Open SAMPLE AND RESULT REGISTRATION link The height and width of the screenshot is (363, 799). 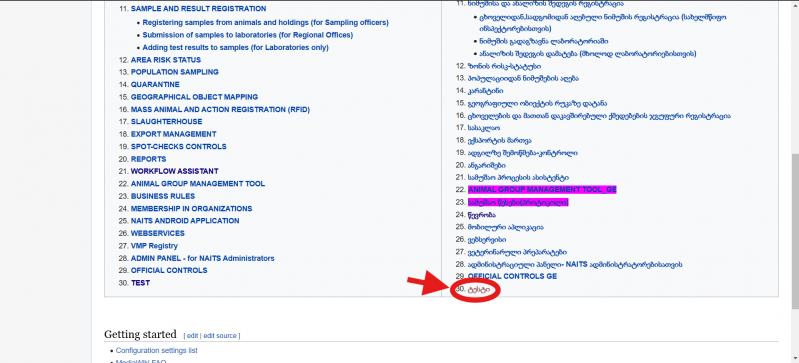pyautogui.click(x=198, y=9)
